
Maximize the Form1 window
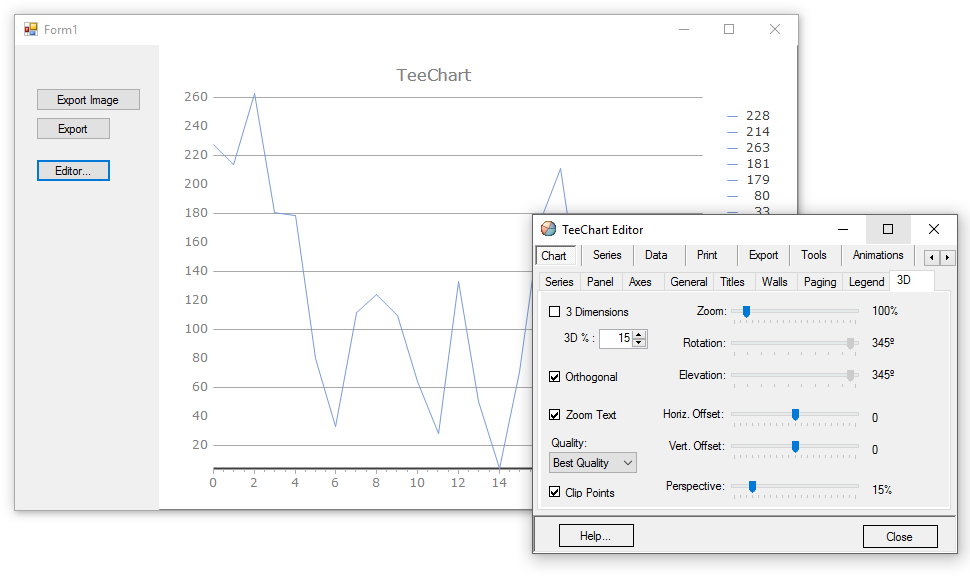[729, 29]
